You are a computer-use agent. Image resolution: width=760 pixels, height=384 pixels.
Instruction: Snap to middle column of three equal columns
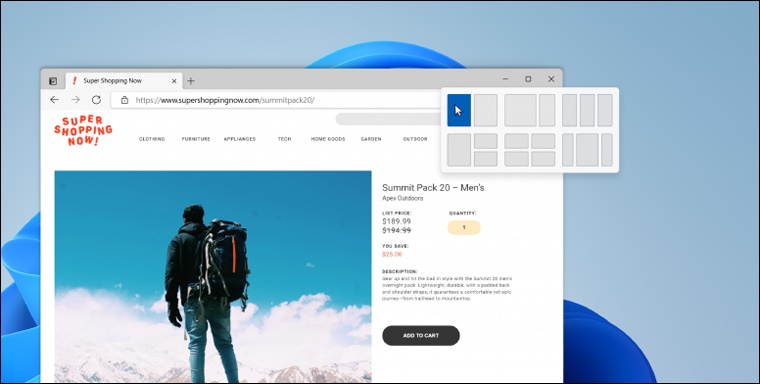[587, 110]
